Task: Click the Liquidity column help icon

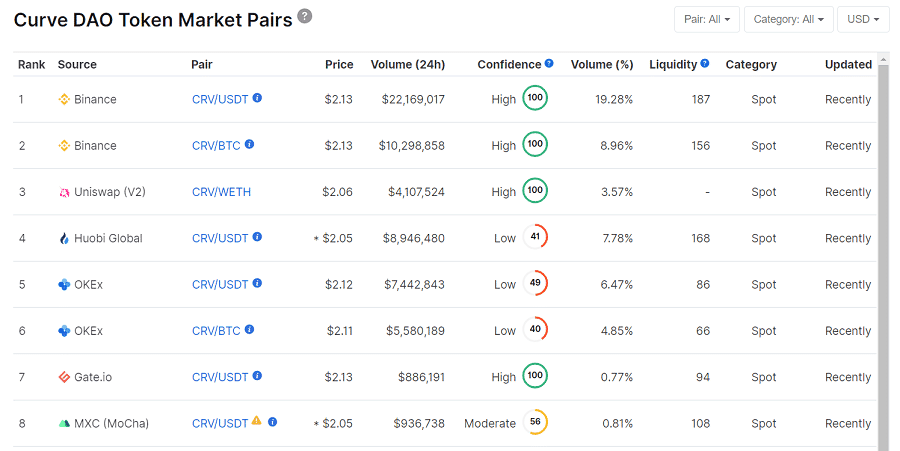Action: [705, 63]
